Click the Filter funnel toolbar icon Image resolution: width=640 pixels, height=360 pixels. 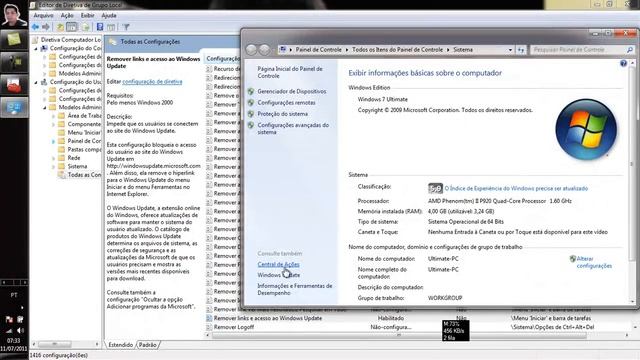(x=126, y=27)
